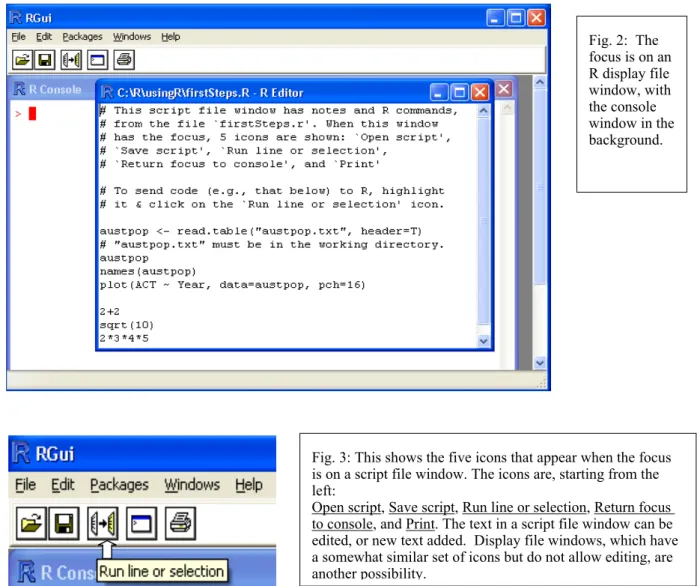697x586 pixels.
Task: Click comment '# "austpop.txt" must be in the working directory.'
Action: (272, 245)
